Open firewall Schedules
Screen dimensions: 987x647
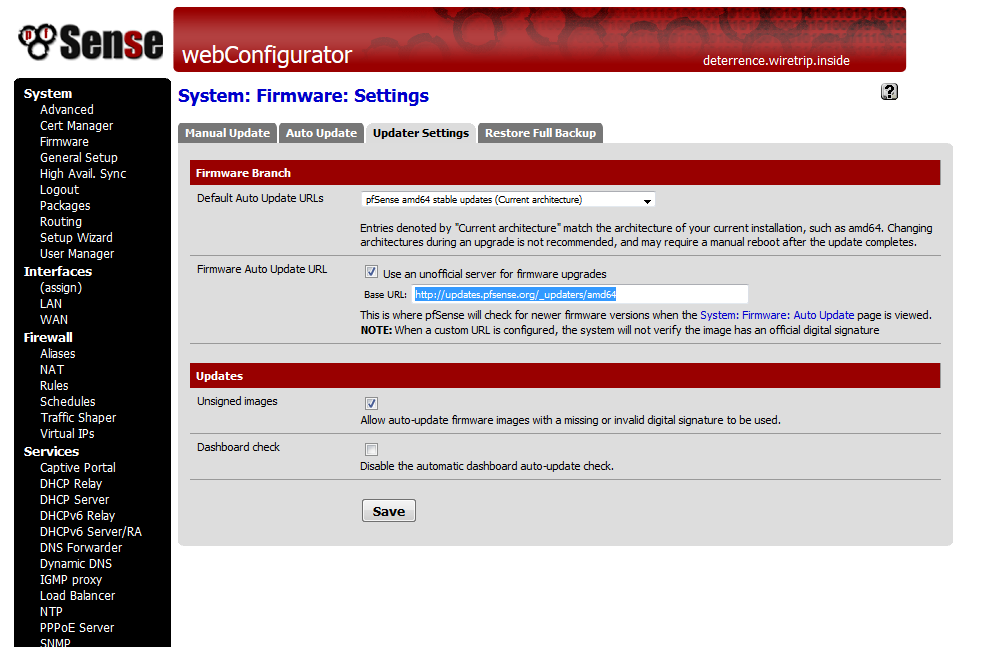point(67,402)
